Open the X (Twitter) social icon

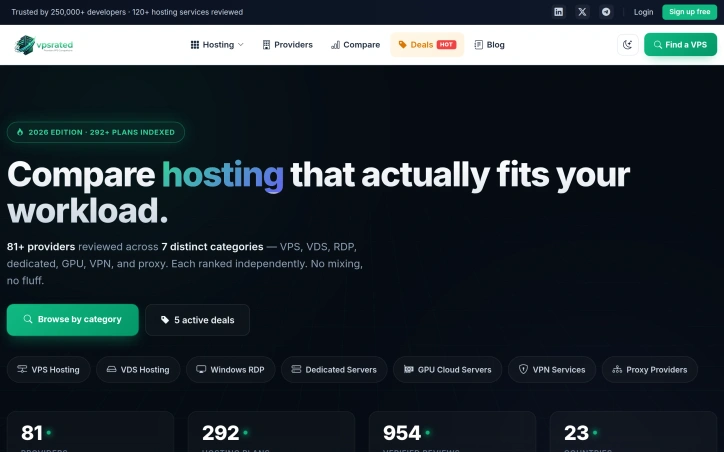pyautogui.click(x=582, y=12)
